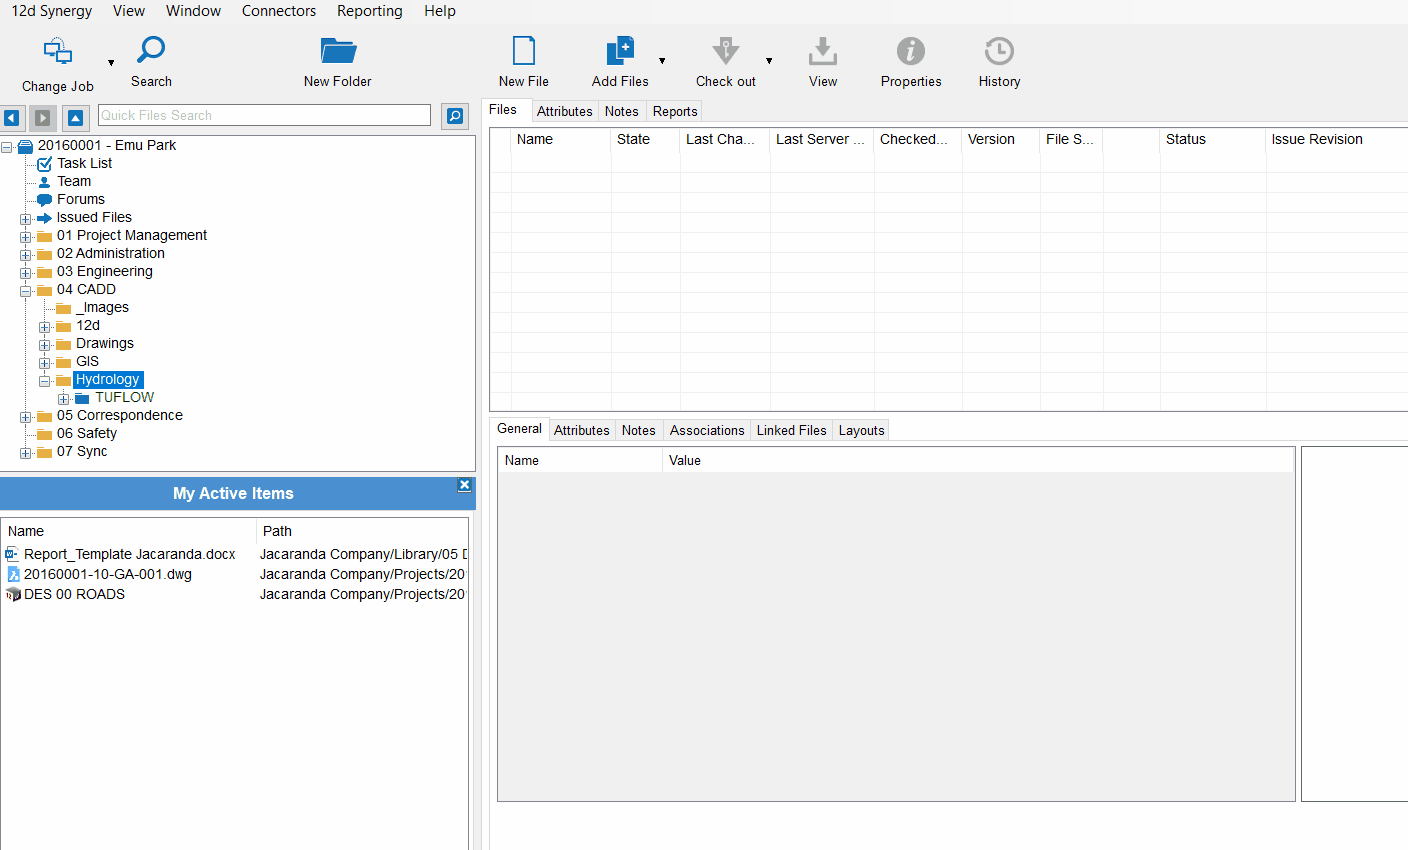Viewport: 1408px width, 850px height.
Task: Create a New File from toolbar
Action: (524, 50)
